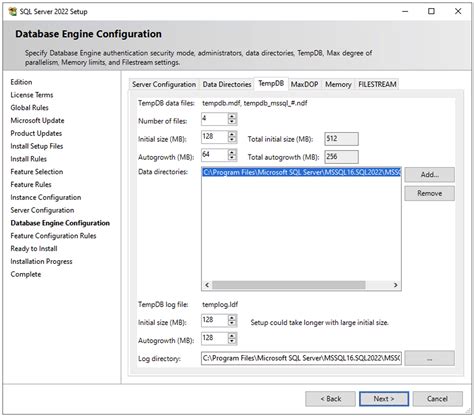Select the highlighted data directory path entry
Viewport: 474px width, 417px height.
pos(301,172)
